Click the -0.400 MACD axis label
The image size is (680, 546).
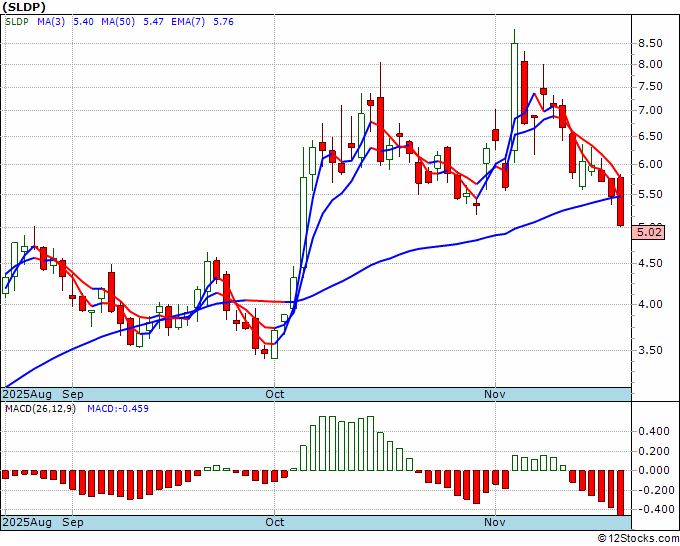pyautogui.click(x=654, y=510)
